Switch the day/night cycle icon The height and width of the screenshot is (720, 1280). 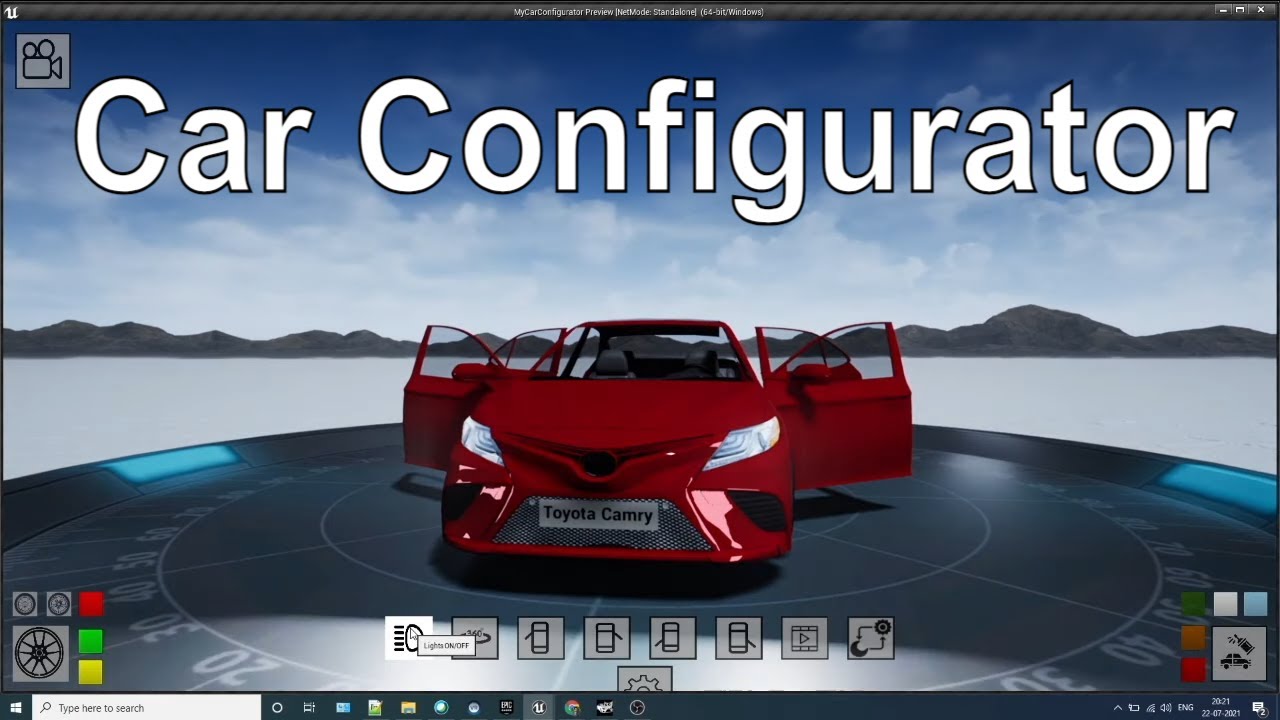pos(871,638)
